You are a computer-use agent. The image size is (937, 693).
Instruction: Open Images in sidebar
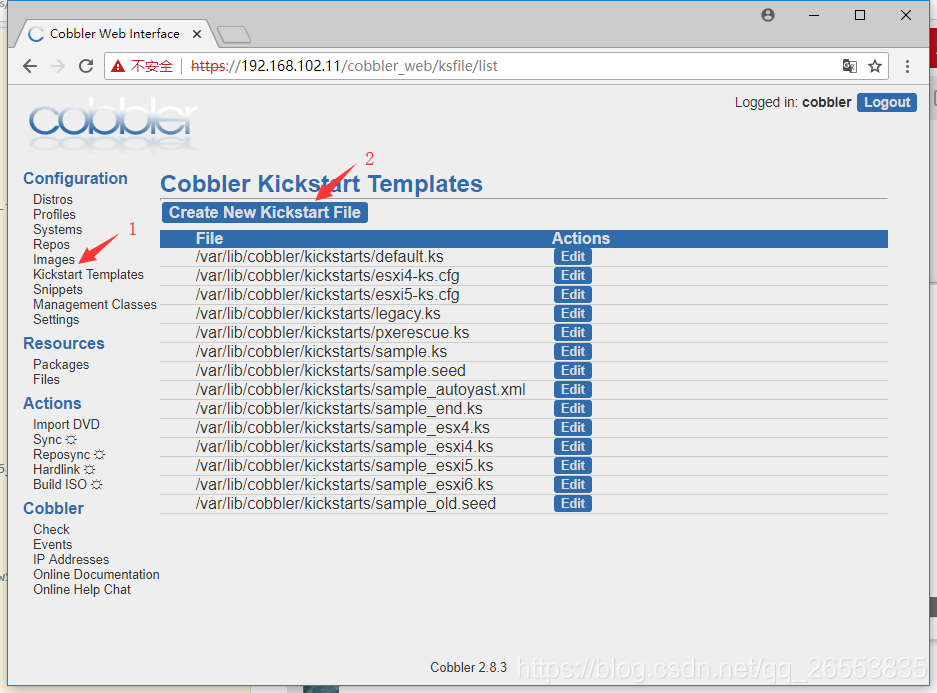coord(54,260)
